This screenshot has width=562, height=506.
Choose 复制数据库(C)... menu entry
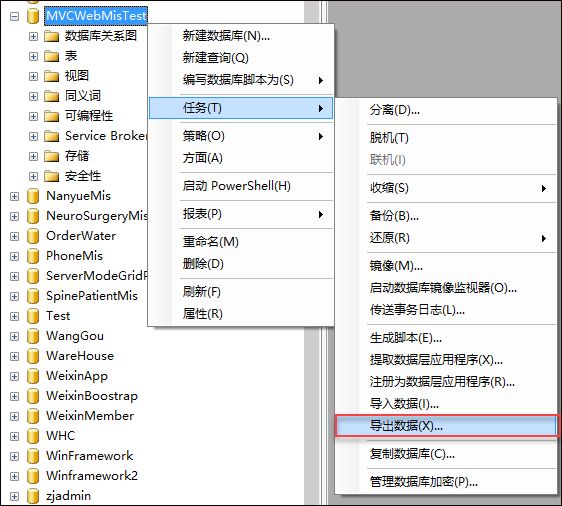point(446,454)
